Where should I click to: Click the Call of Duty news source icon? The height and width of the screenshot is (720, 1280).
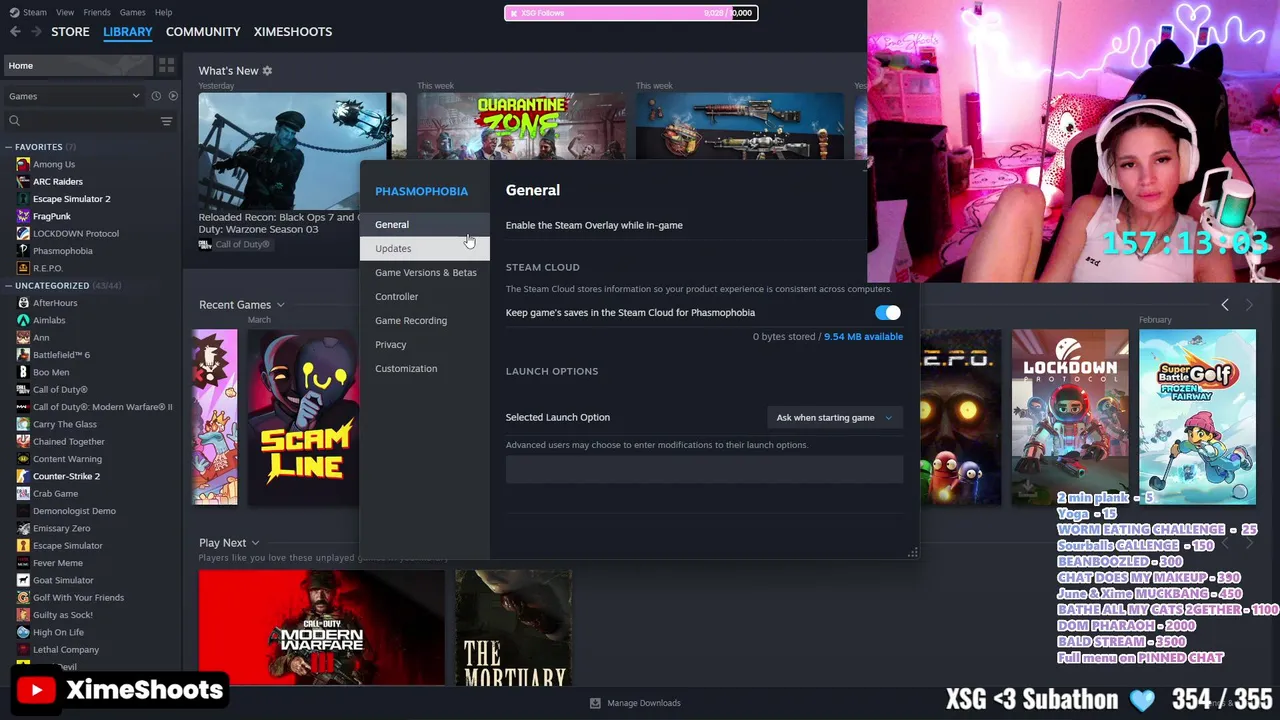click(205, 245)
